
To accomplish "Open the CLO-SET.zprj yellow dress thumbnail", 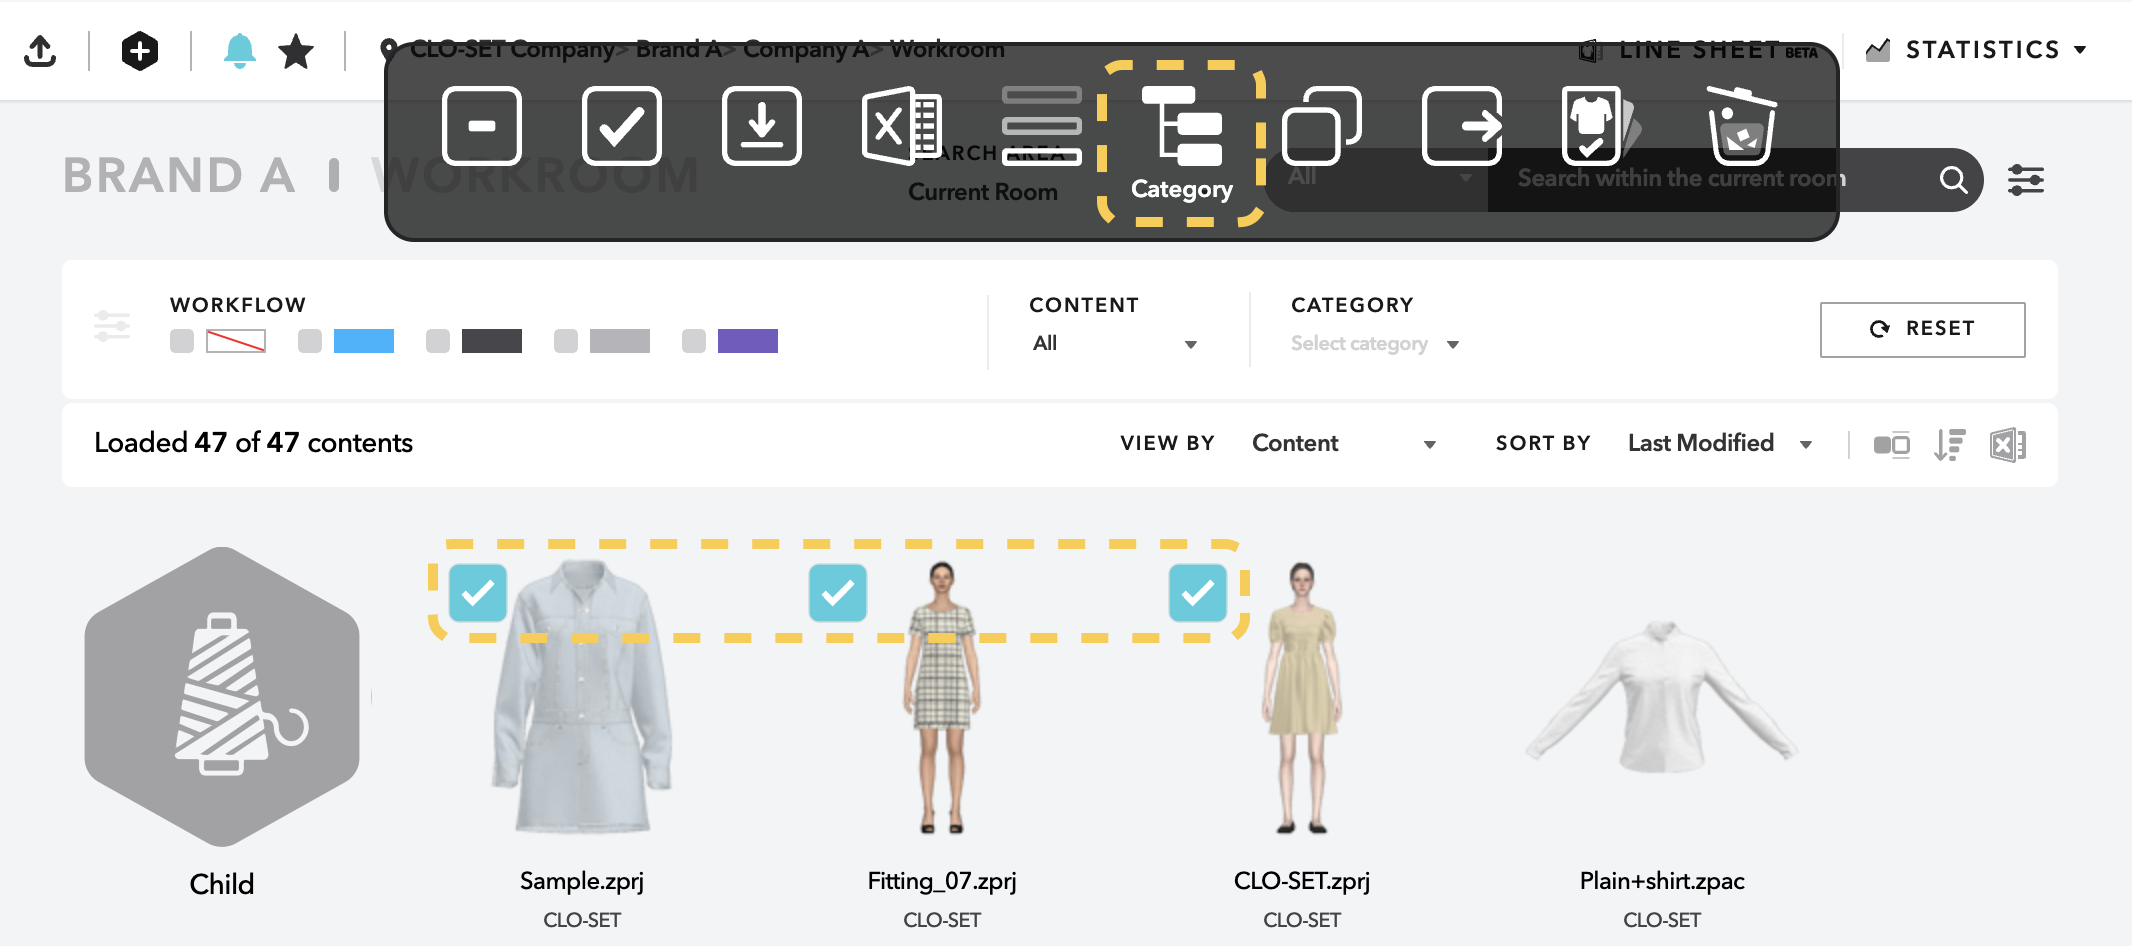I will (x=1302, y=698).
